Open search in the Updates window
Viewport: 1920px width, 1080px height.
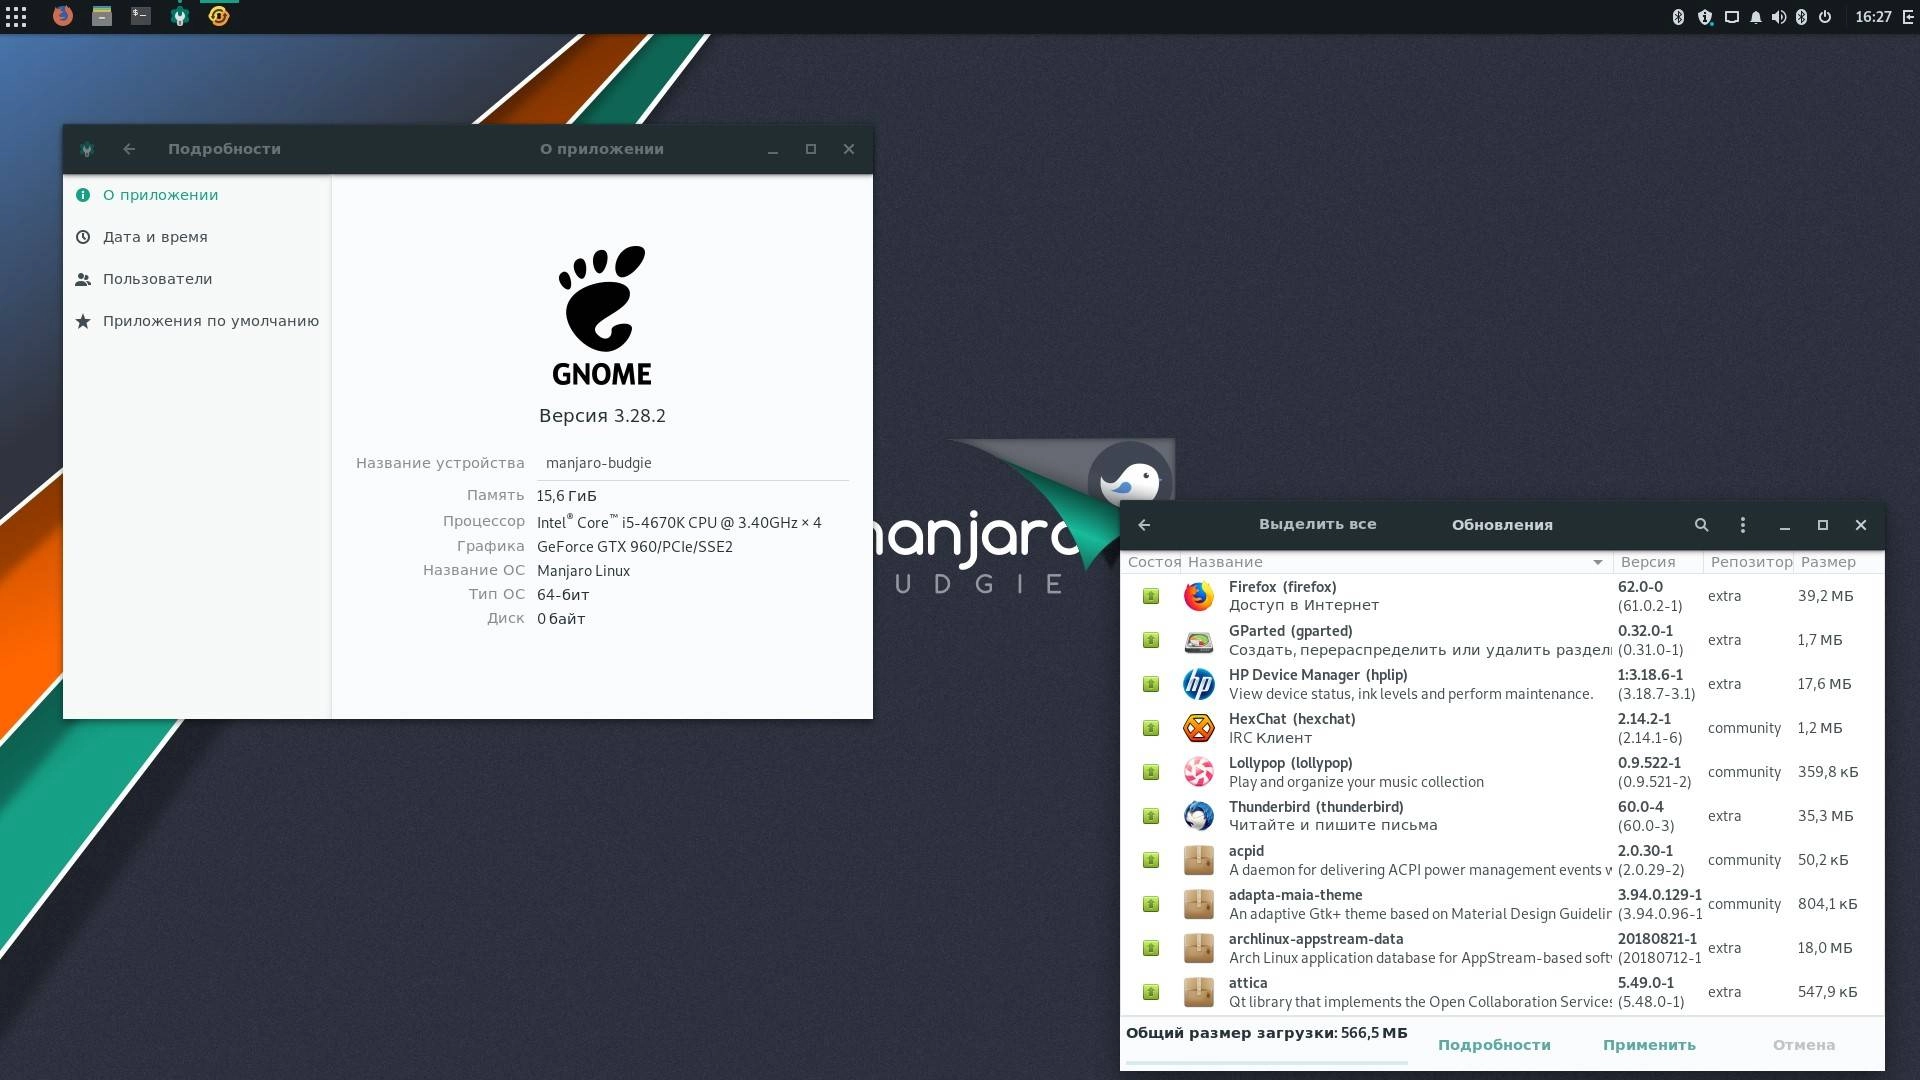point(1701,525)
